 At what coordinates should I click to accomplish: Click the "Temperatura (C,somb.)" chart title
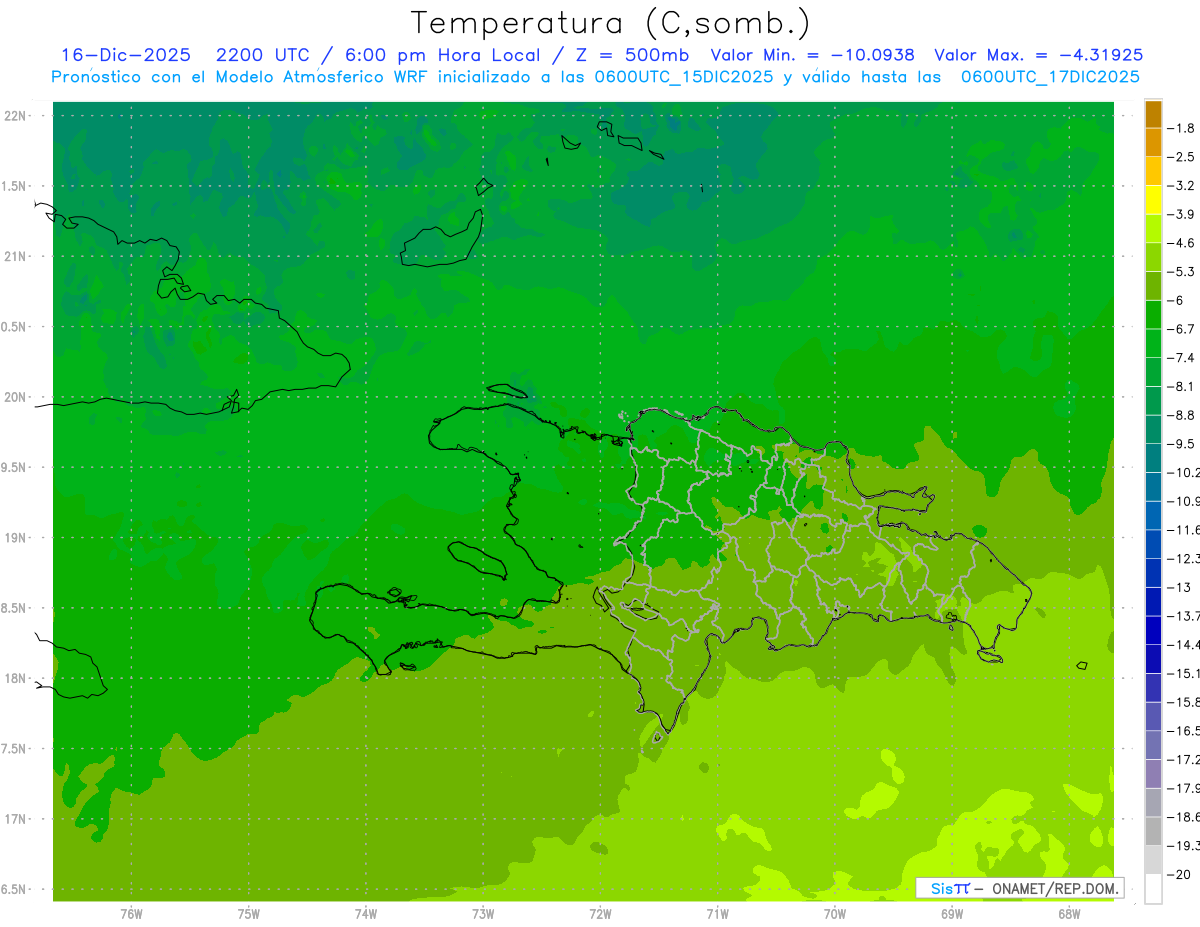click(x=610, y=24)
